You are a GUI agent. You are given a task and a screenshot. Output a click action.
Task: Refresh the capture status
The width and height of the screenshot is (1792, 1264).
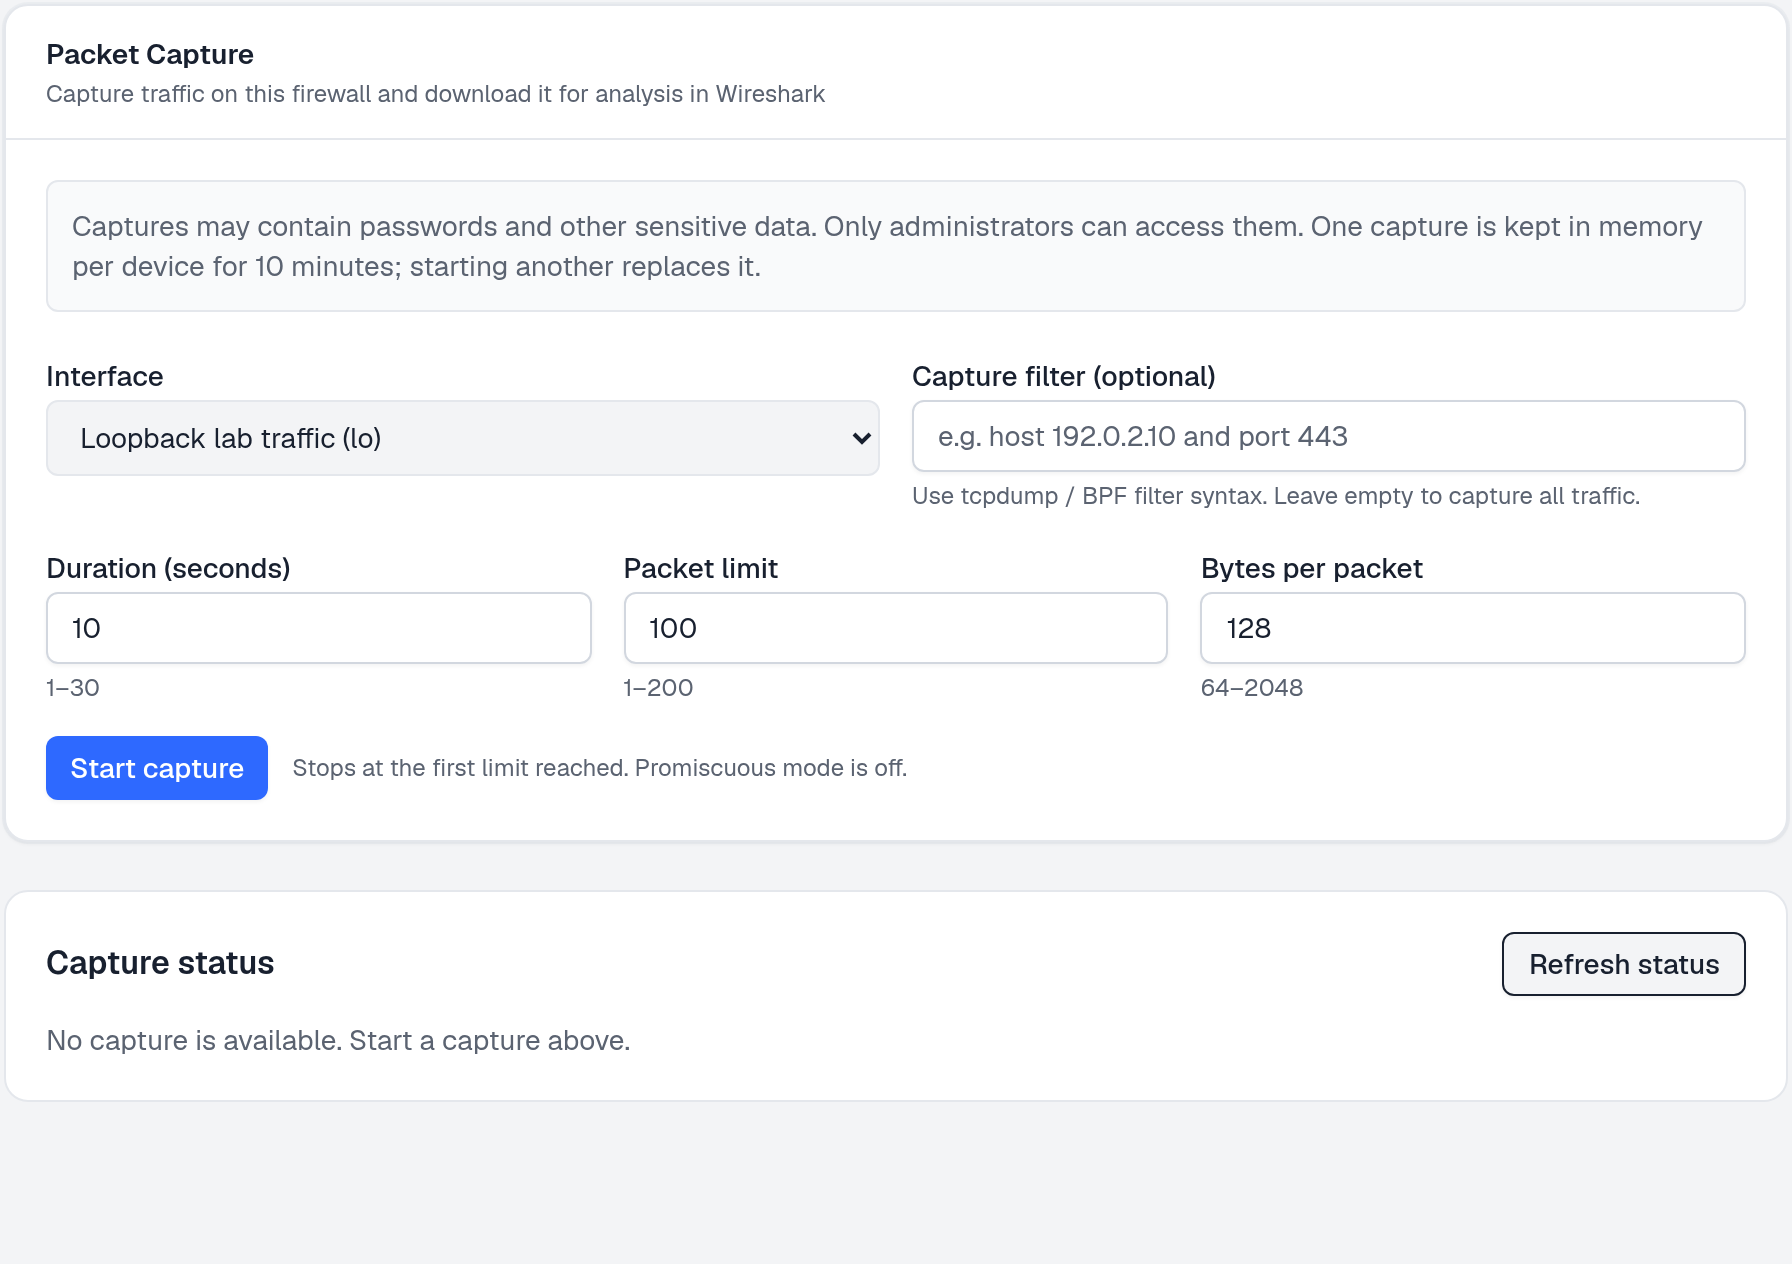pyautogui.click(x=1624, y=964)
